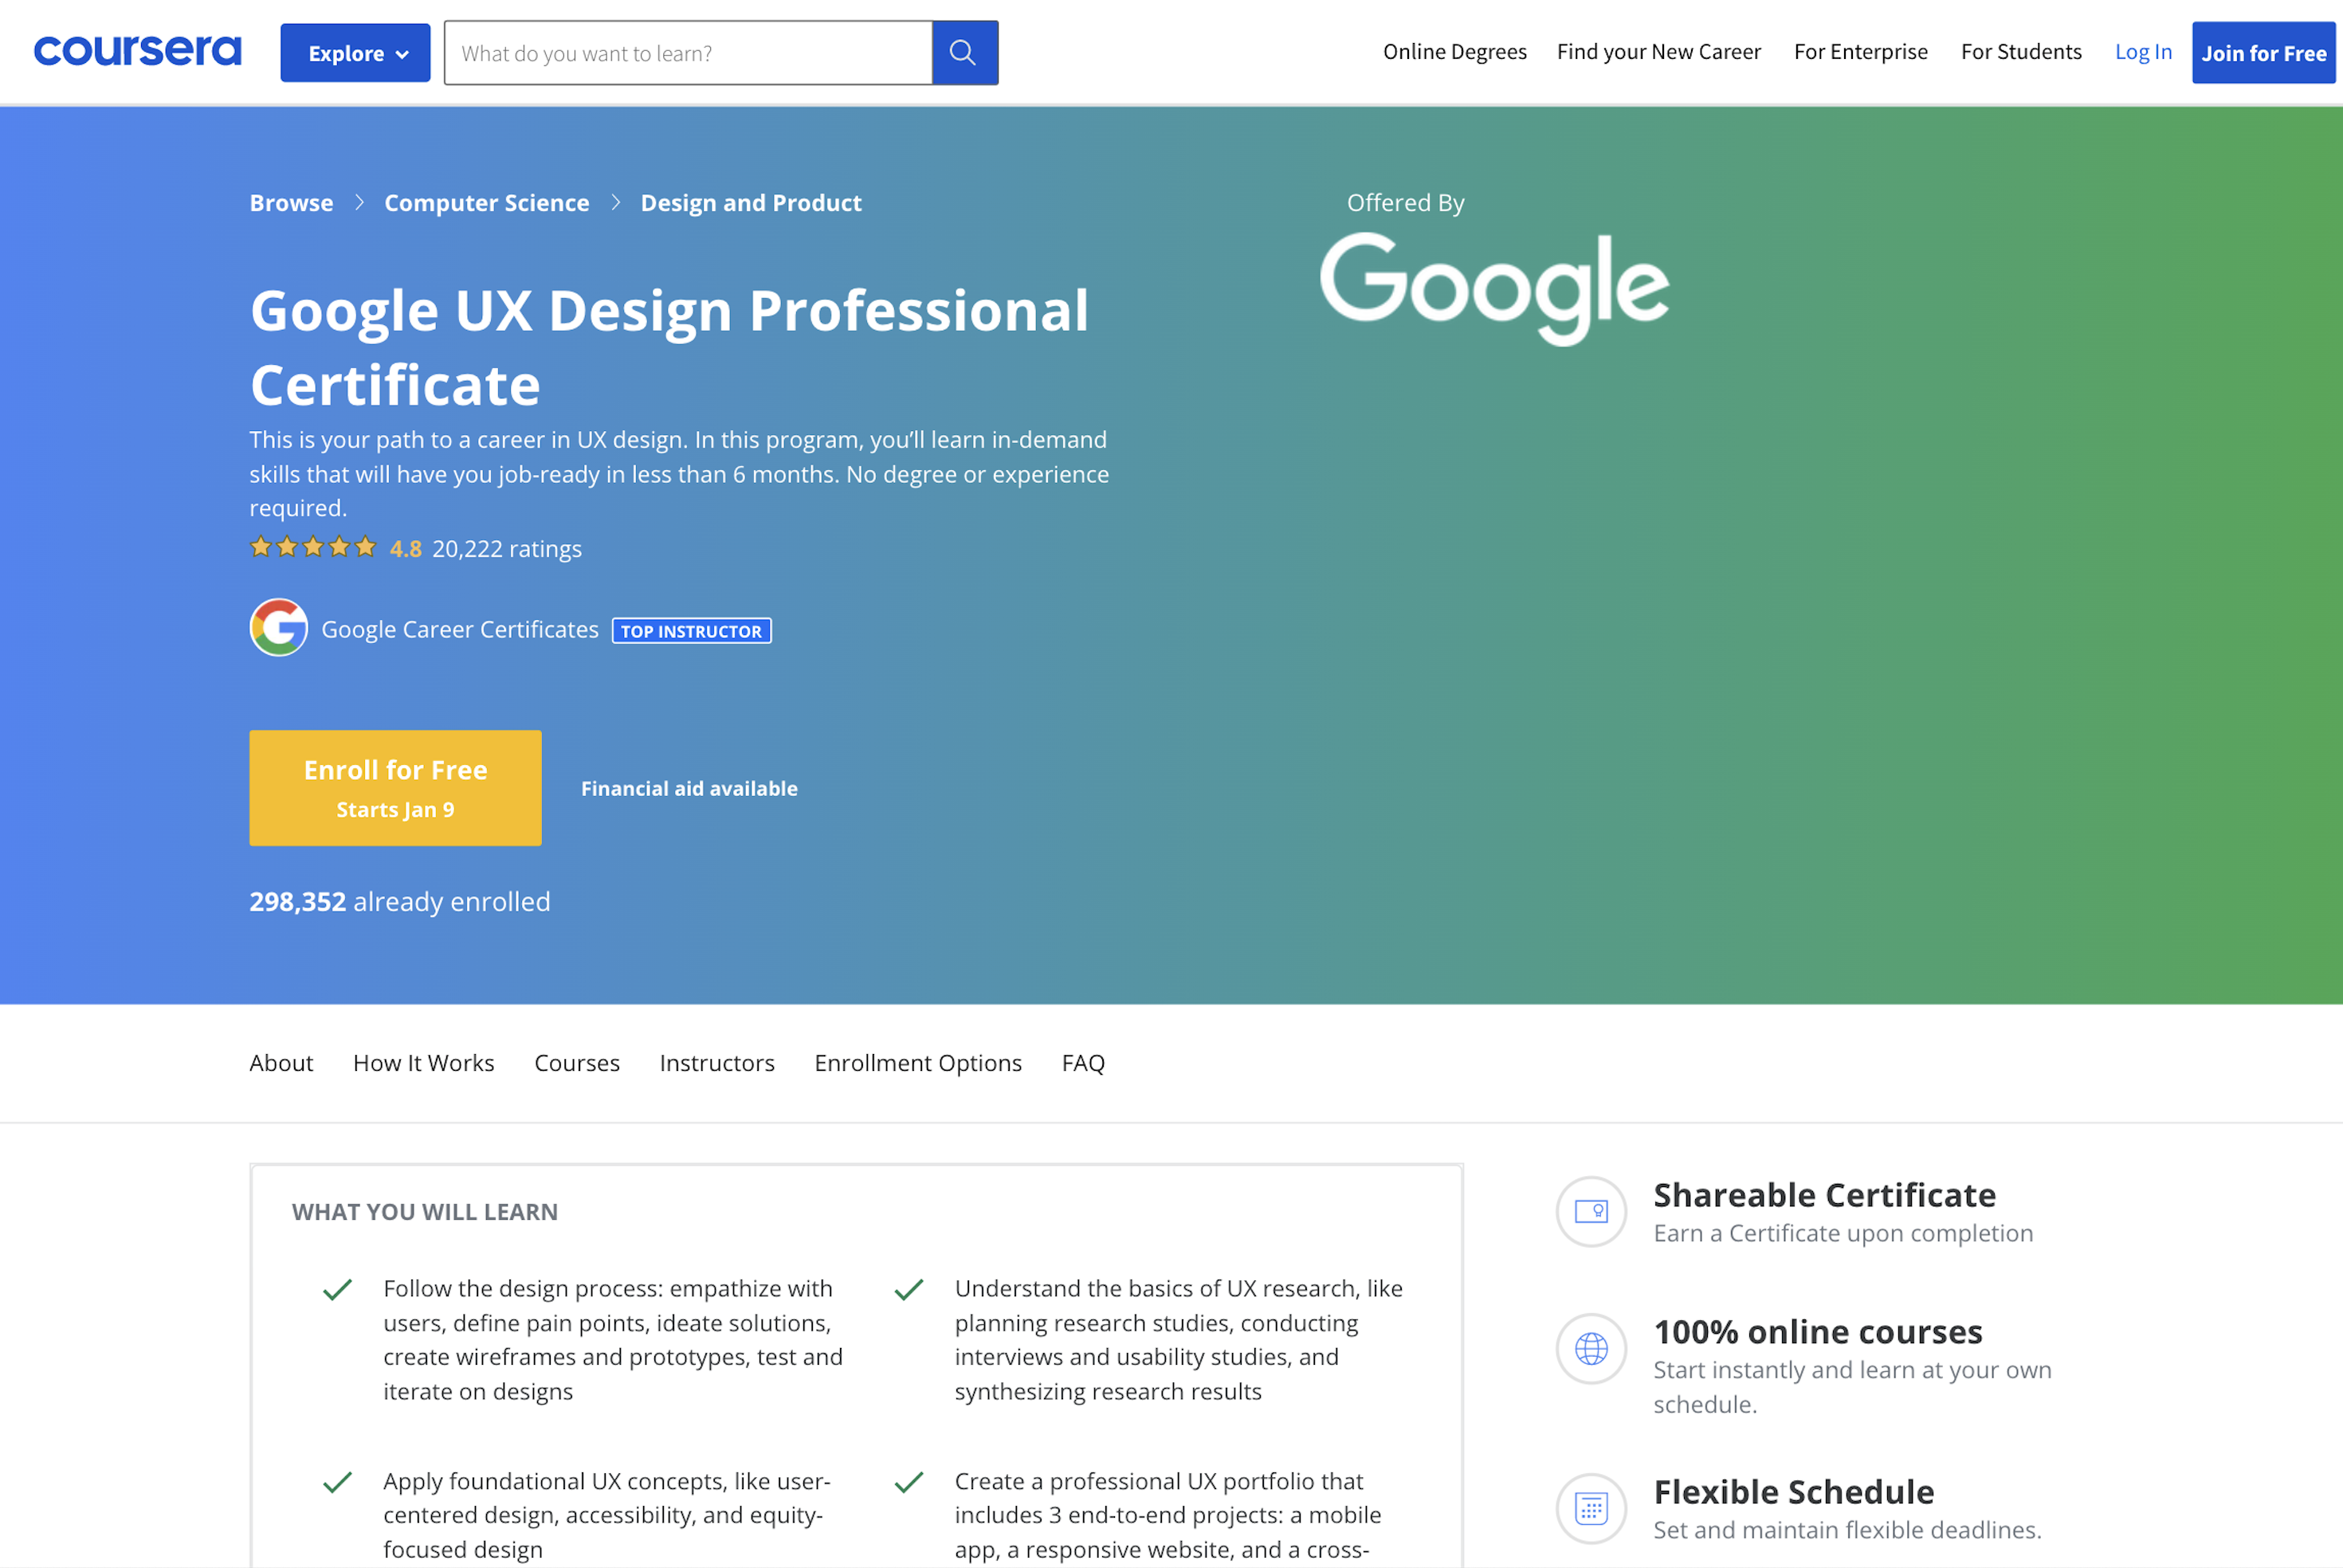Open Financial aid available link
Viewport: 2343px width, 1568px height.
point(689,788)
